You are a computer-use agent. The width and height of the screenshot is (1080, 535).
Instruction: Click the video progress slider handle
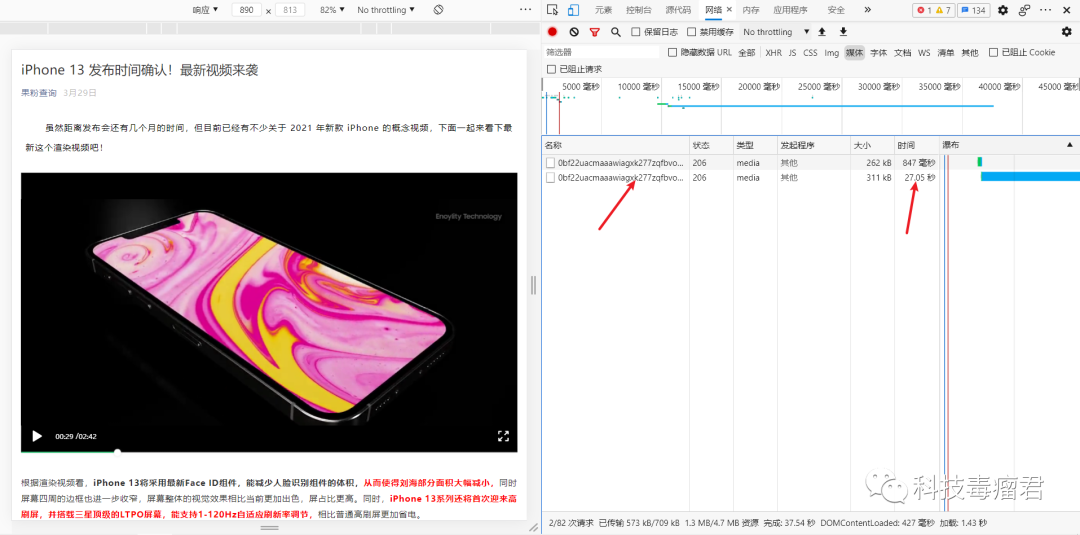pos(118,452)
